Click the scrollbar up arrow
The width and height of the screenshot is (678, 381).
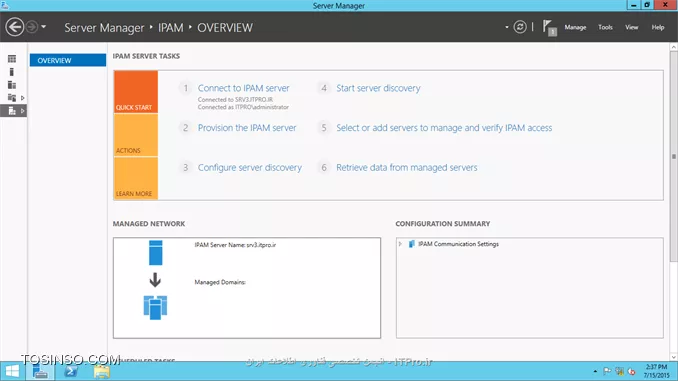674,47
